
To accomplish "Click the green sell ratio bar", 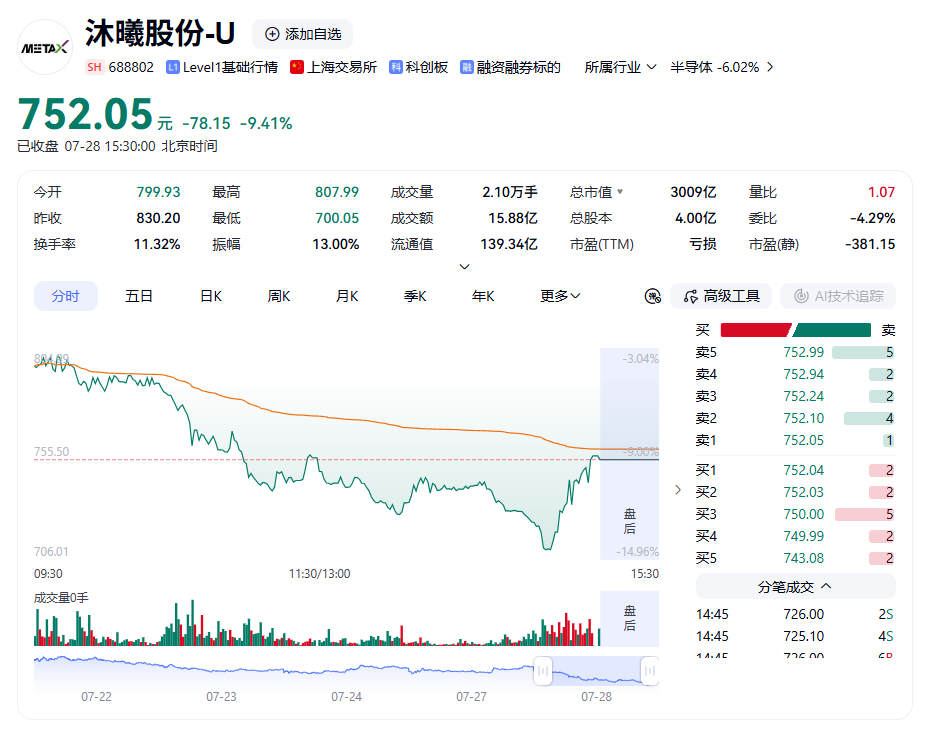I will point(832,330).
